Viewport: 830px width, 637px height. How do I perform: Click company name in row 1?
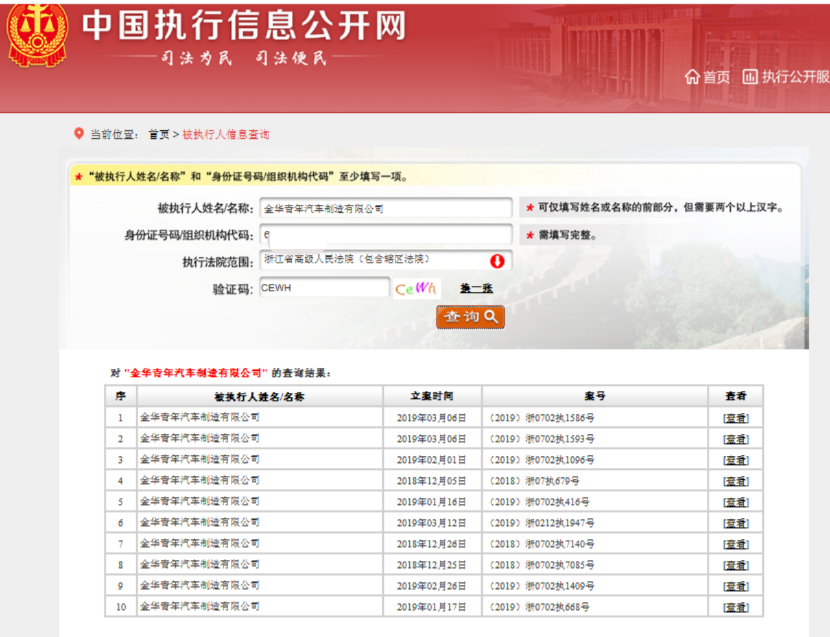coord(200,417)
